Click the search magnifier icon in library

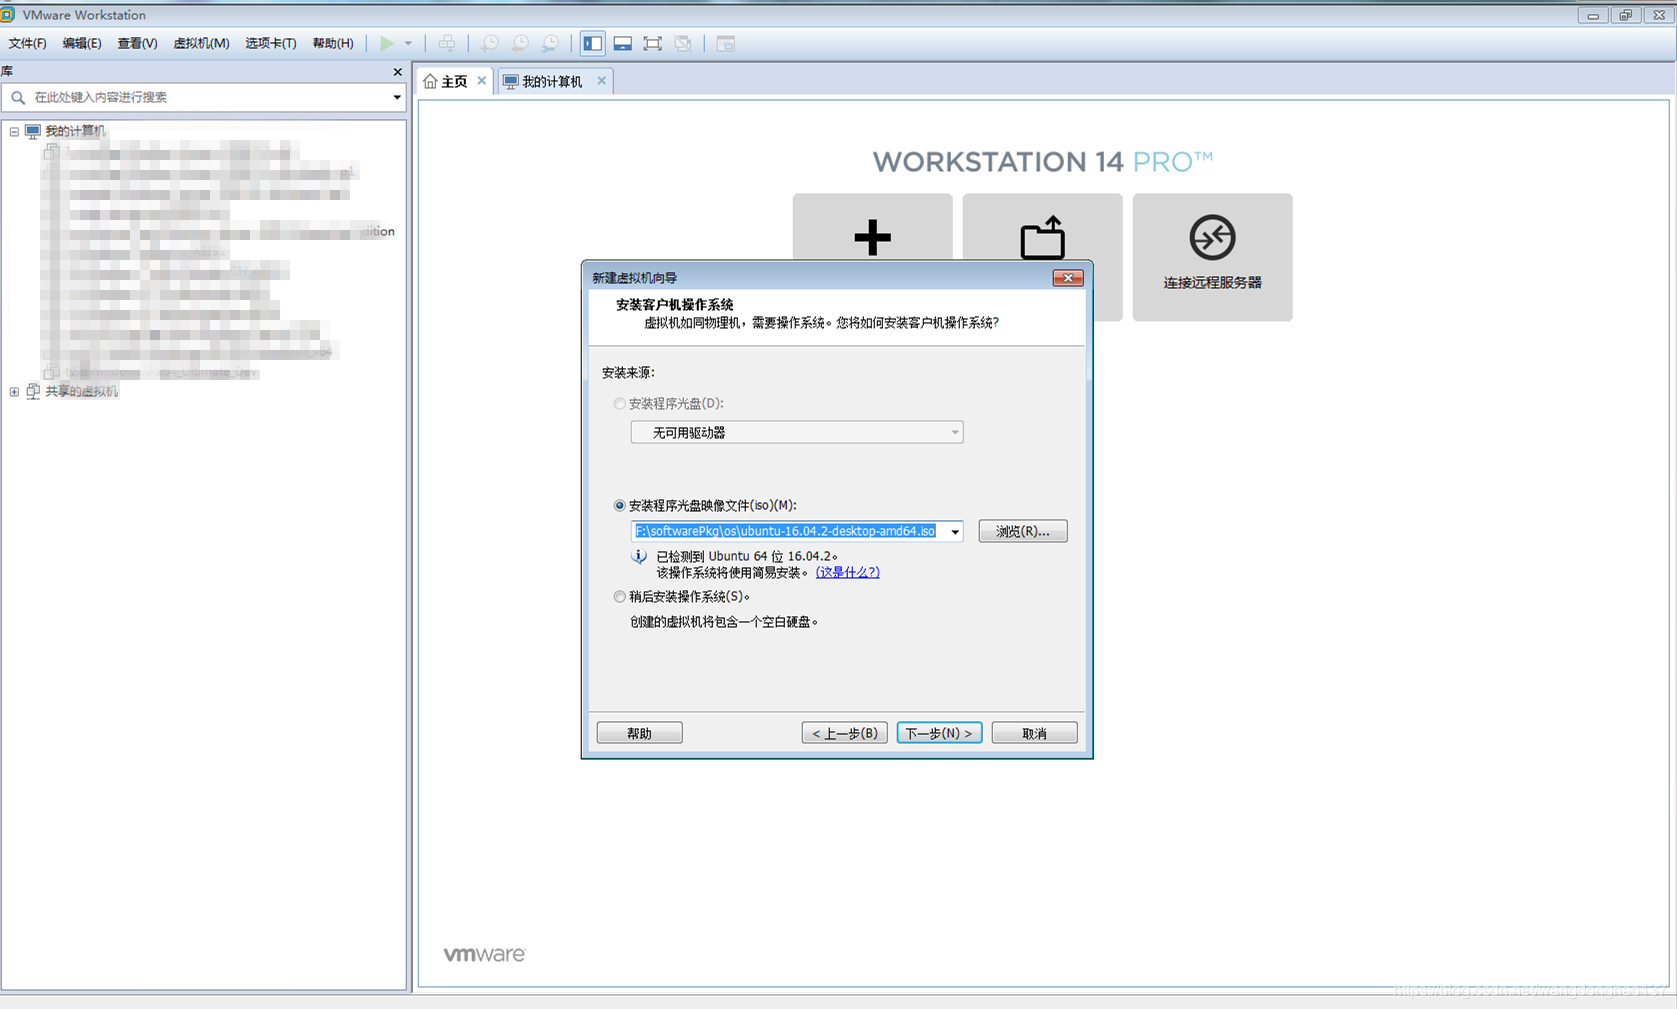[x=18, y=97]
